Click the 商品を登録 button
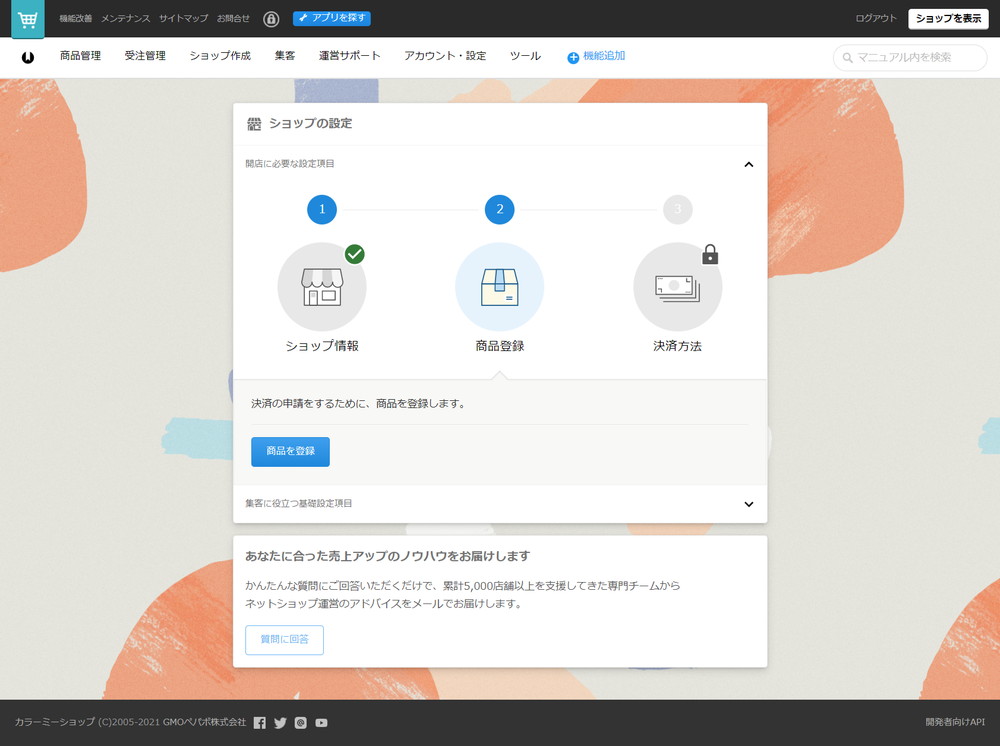Screen dimensions: 1000x746 tap(290, 451)
